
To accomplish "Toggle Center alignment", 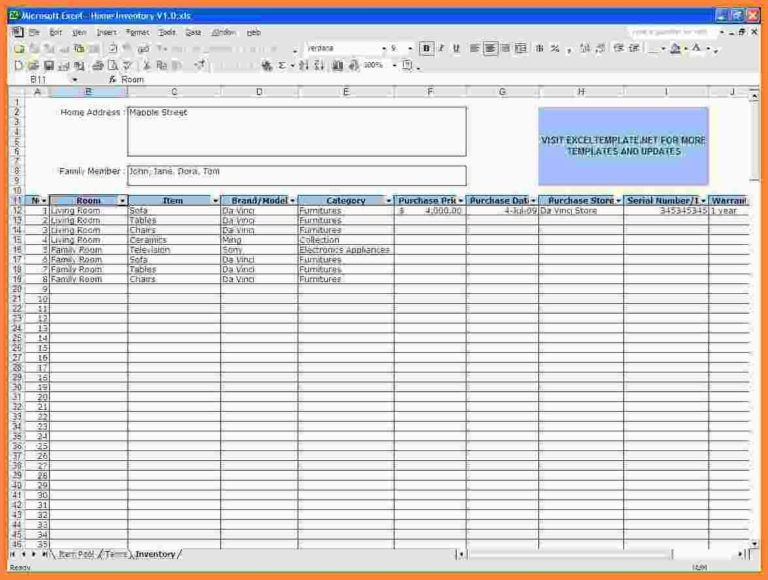I will (x=490, y=48).
